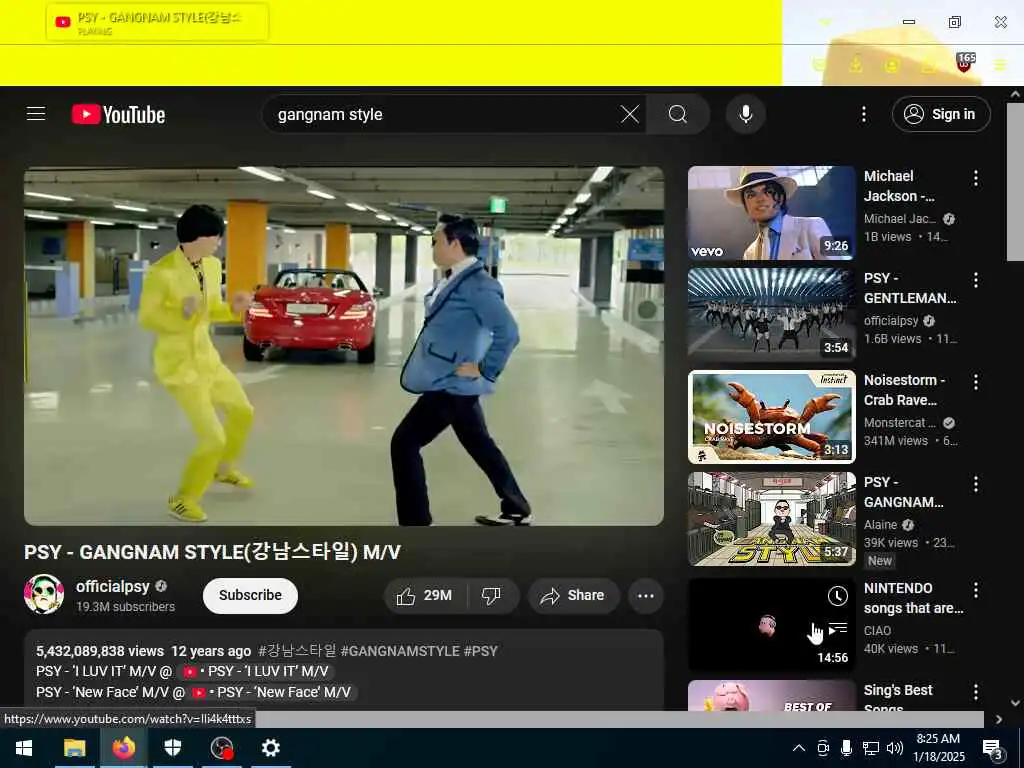The width and height of the screenshot is (1024, 768).
Task: Open the PSY - GENTLEMAN title text
Action: (910, 288)
